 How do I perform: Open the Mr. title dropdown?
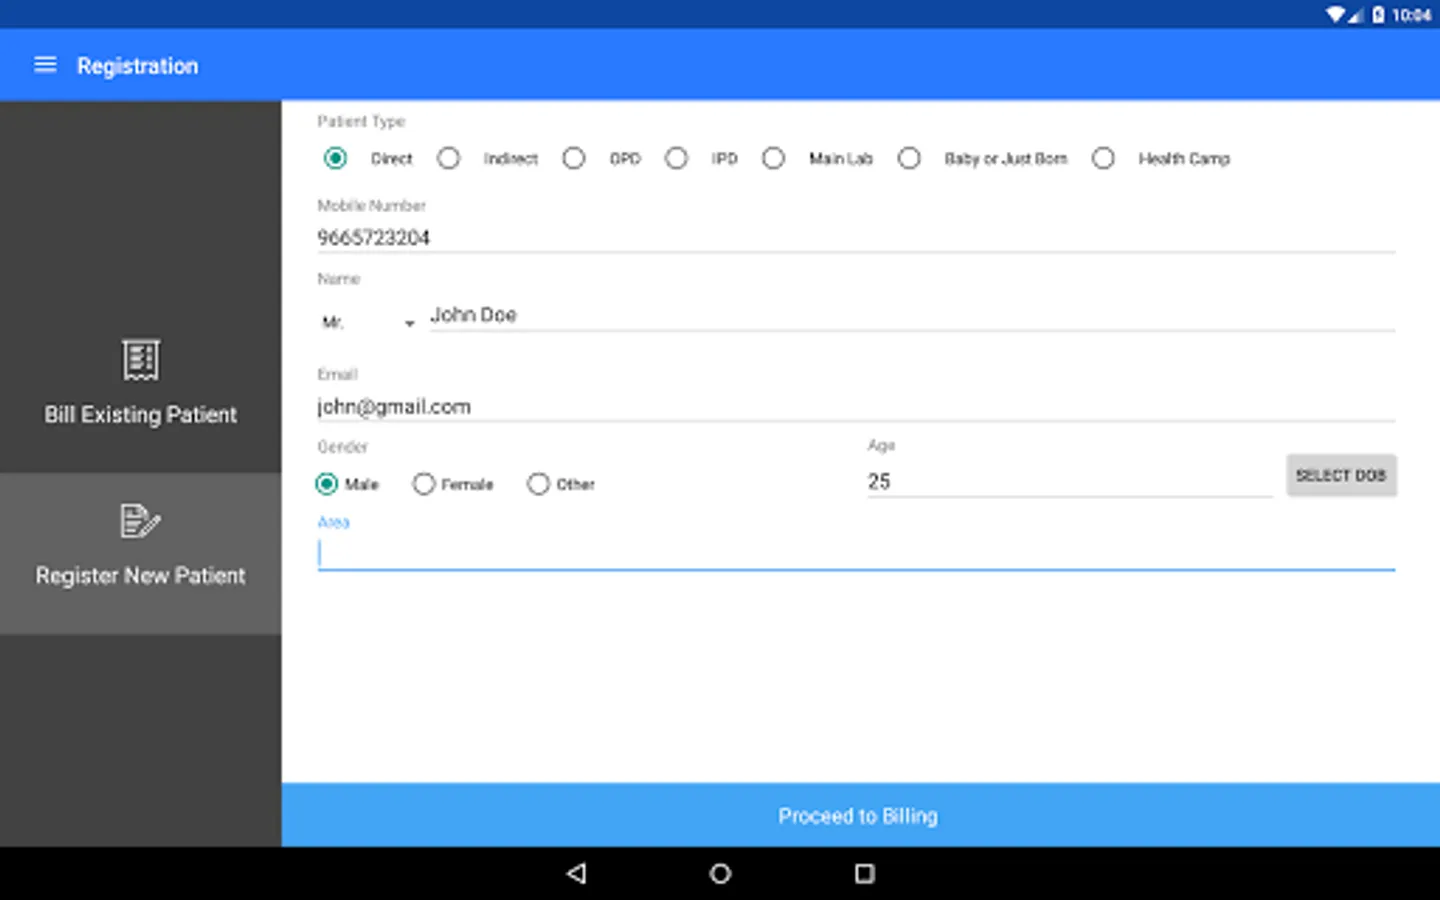367,322
